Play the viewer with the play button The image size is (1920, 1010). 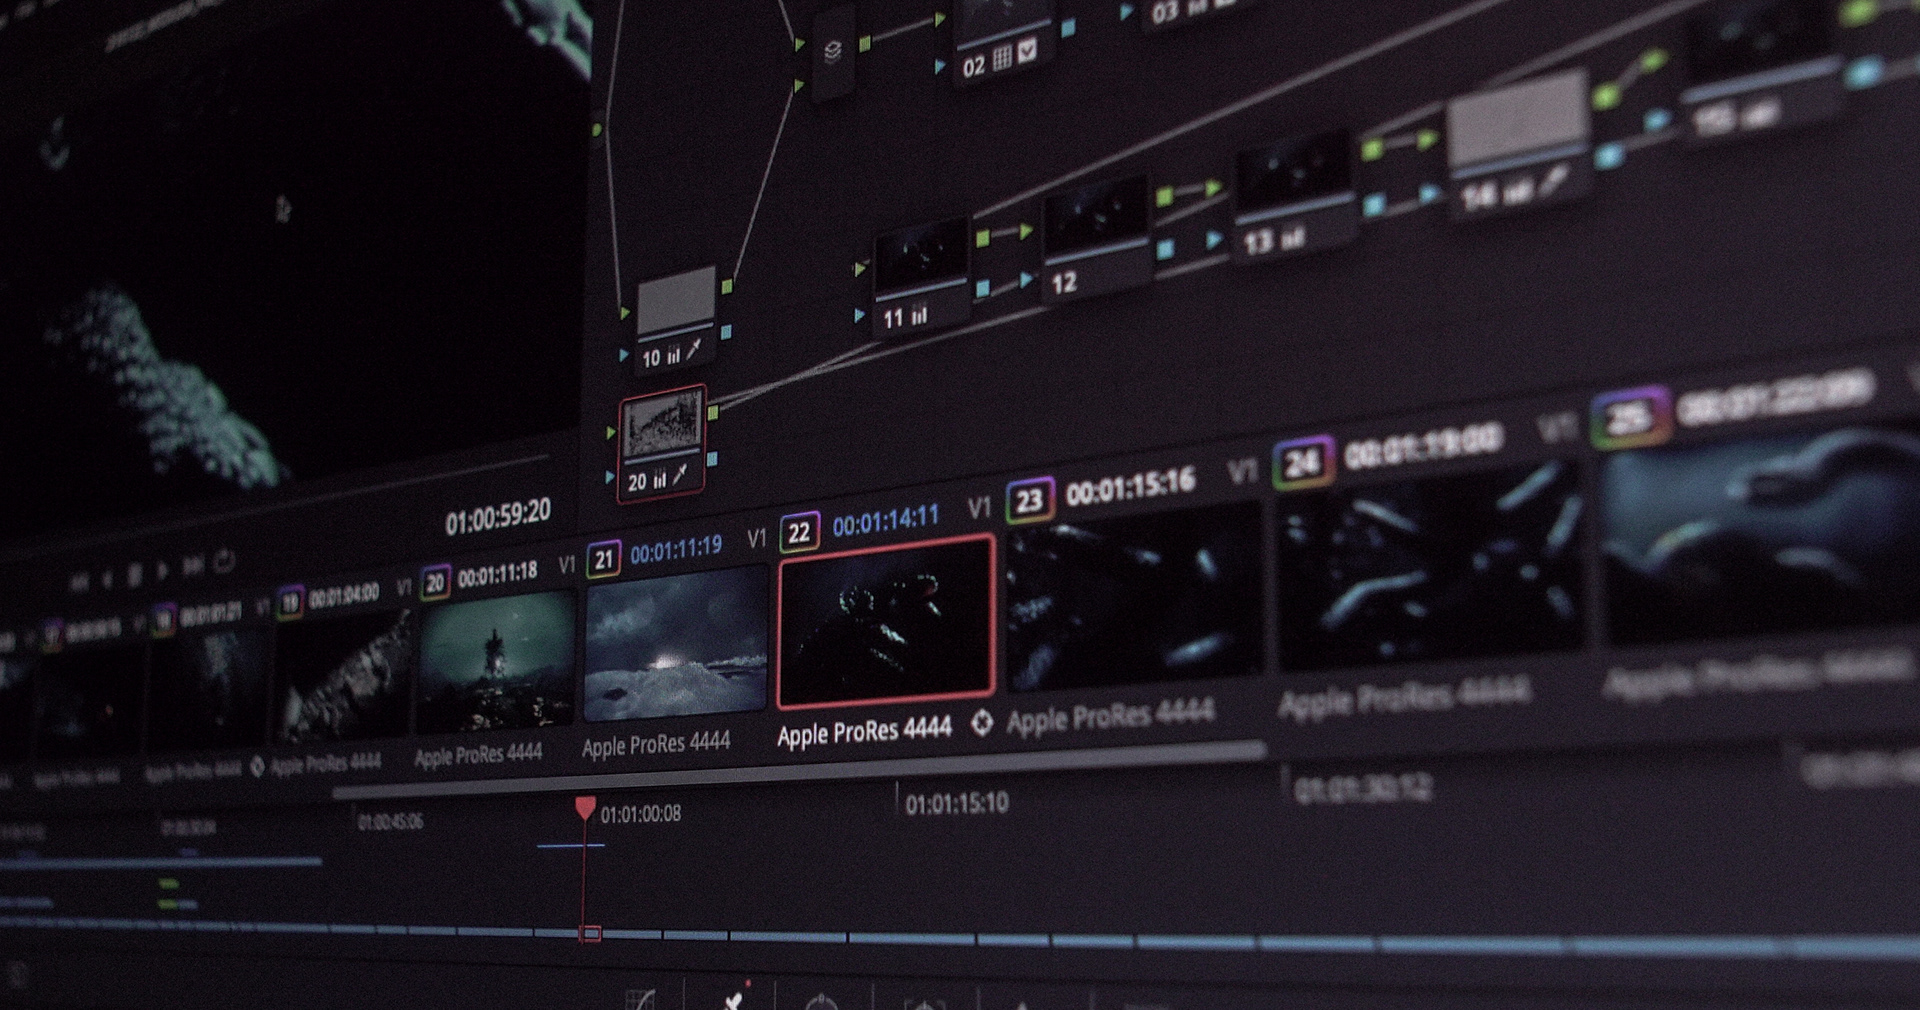(162, 571)
